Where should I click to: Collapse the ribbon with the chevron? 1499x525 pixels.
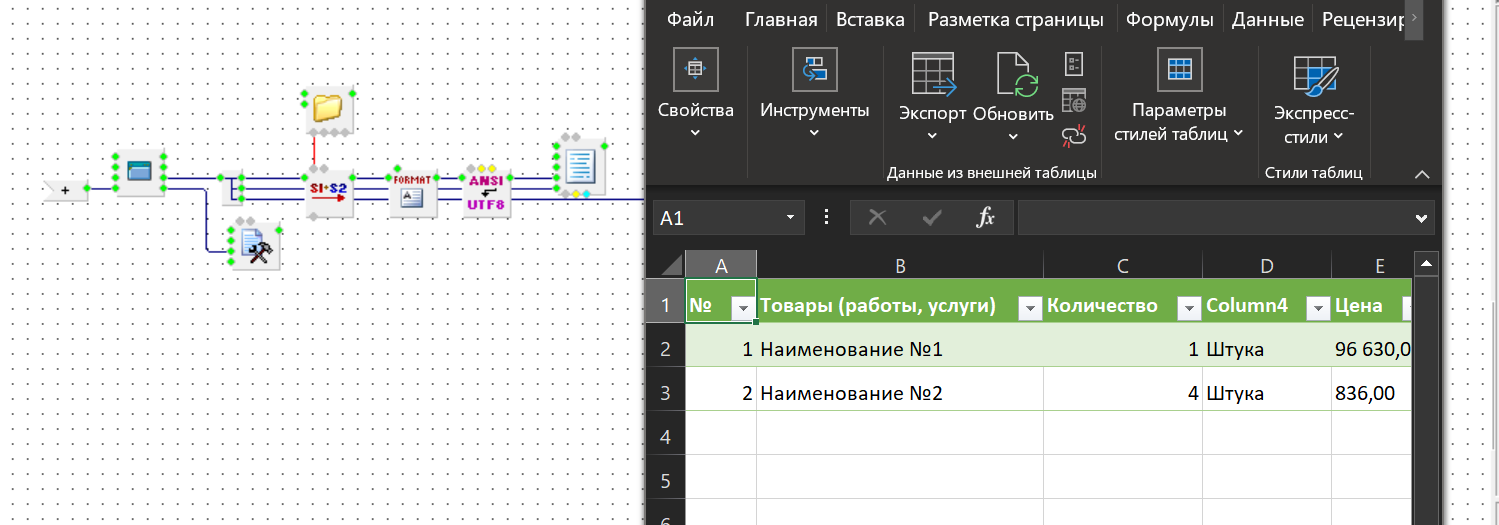[x=1422, y=174]
